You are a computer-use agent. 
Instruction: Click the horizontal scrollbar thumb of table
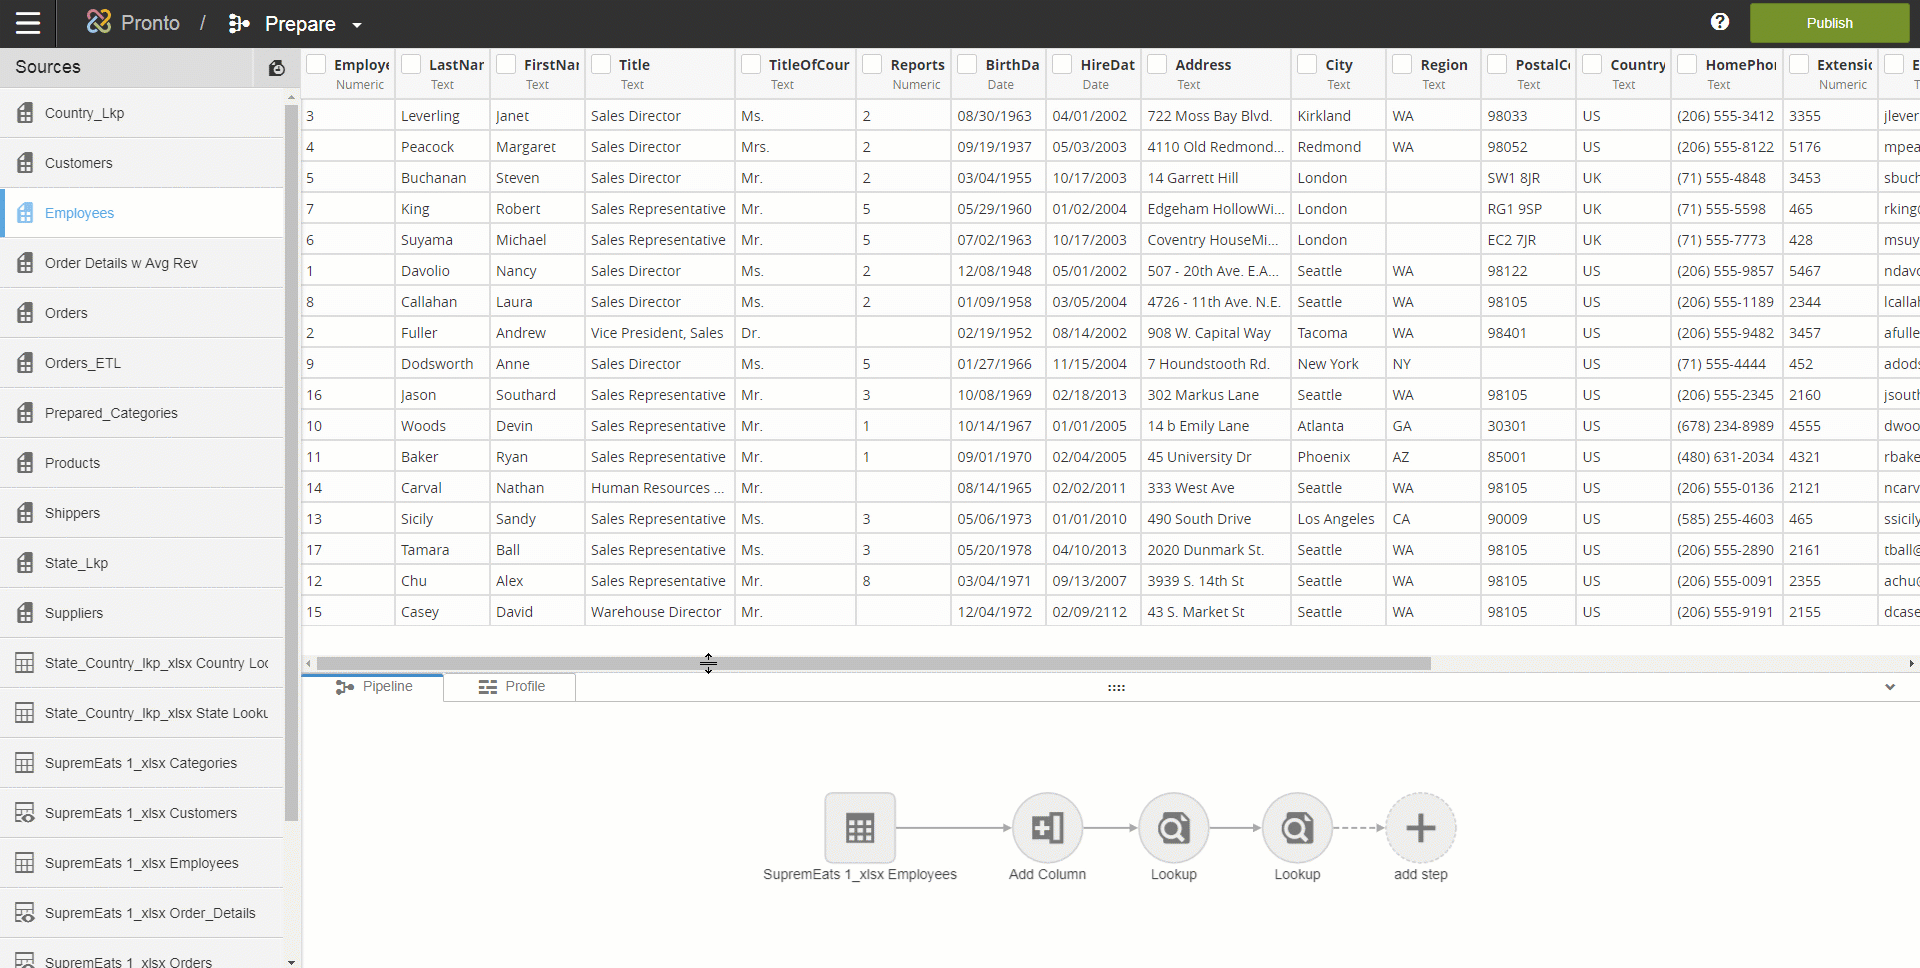coord(873,663)
